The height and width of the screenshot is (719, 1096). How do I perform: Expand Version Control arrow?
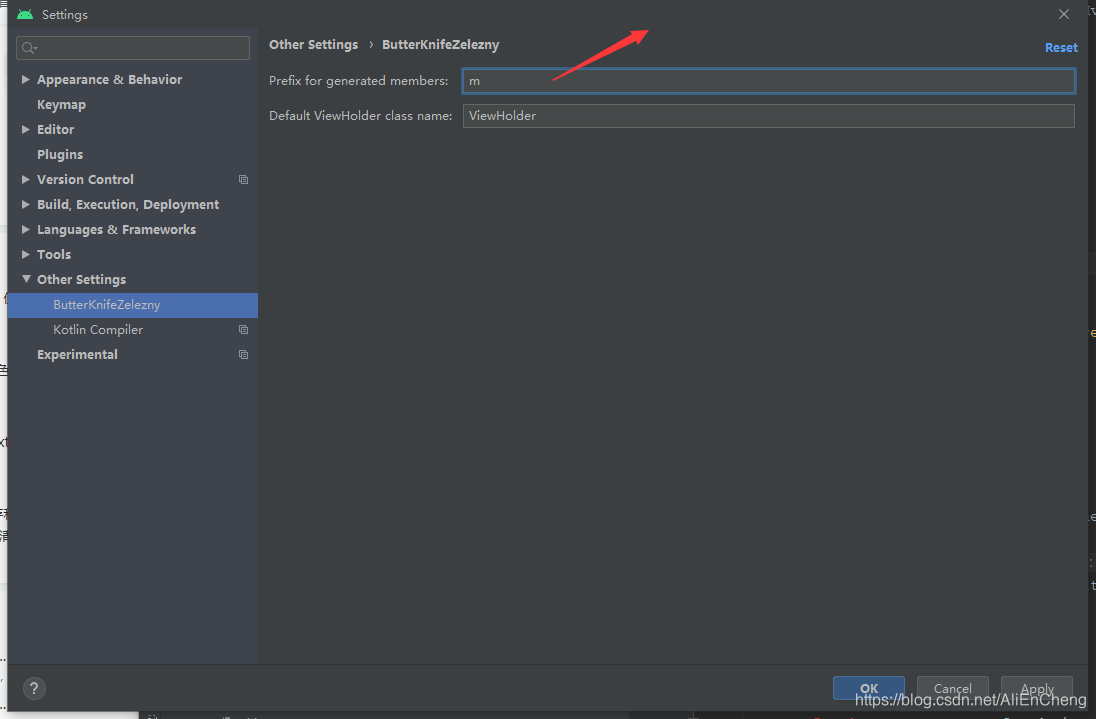click(25, 180)
